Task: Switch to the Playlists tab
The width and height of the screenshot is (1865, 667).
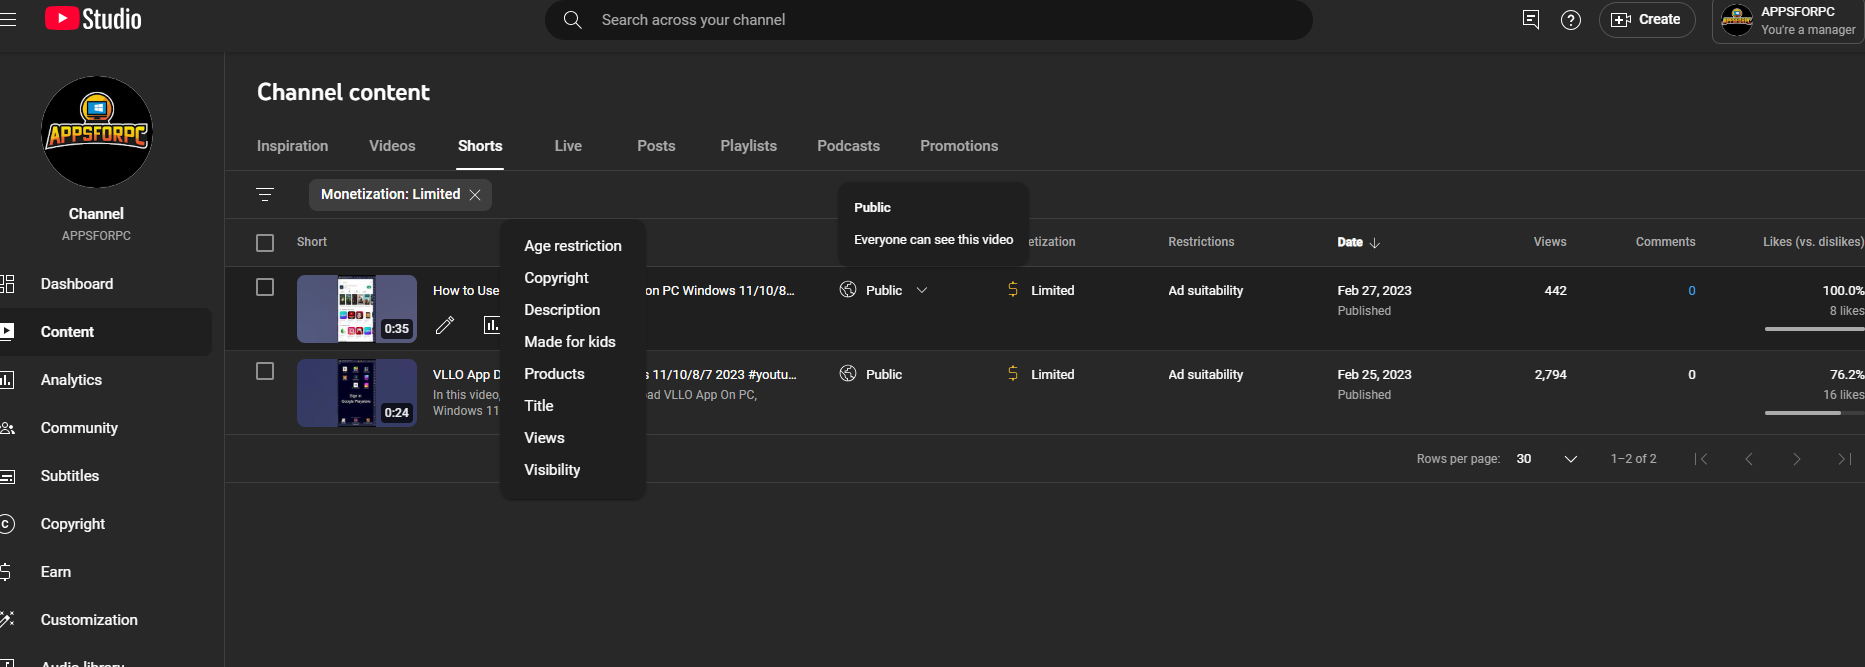Action: pos(748,146)
